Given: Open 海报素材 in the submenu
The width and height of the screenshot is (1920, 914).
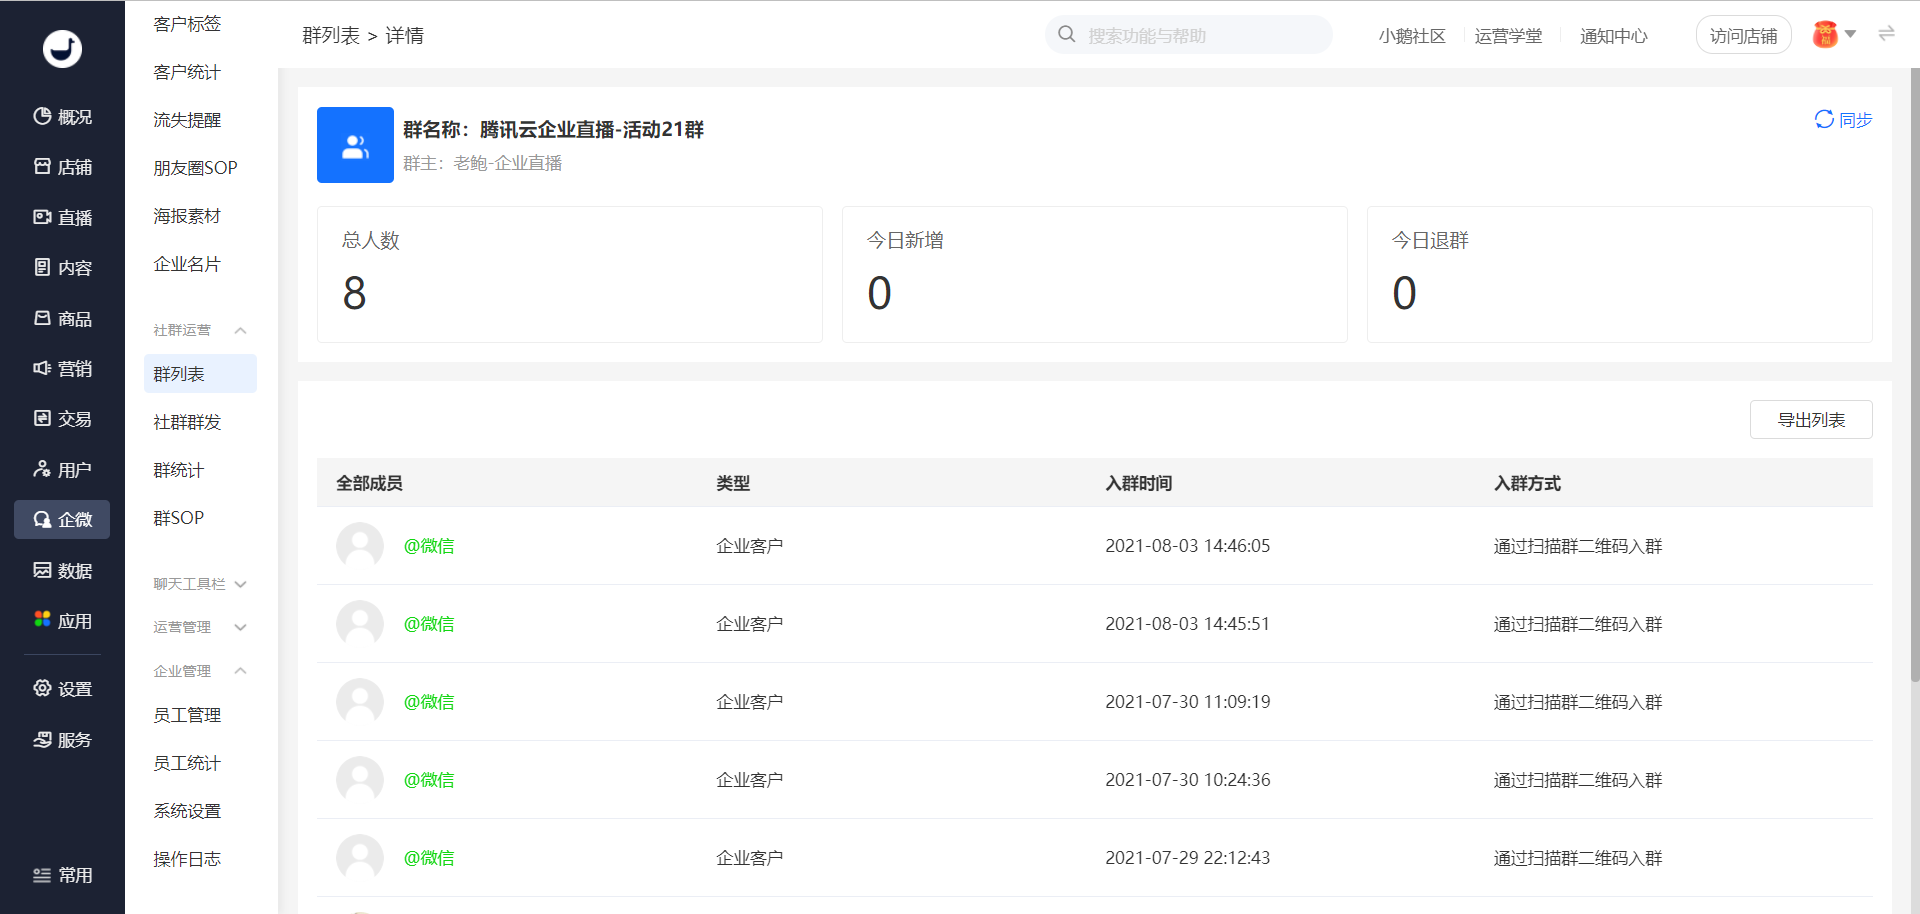Looking at the screenshot, I should [187, 216].
